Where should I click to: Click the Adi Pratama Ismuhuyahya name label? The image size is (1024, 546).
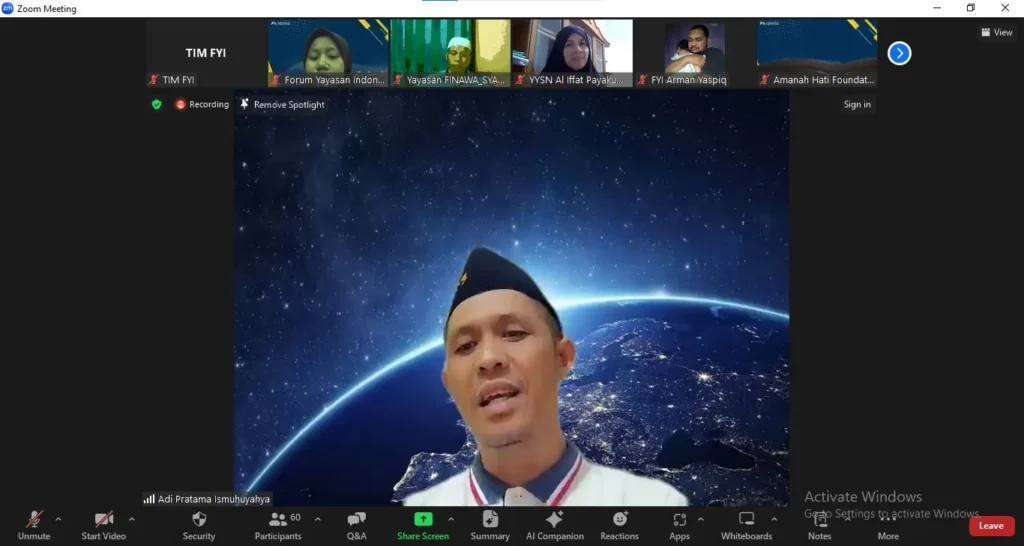point(214,499)
